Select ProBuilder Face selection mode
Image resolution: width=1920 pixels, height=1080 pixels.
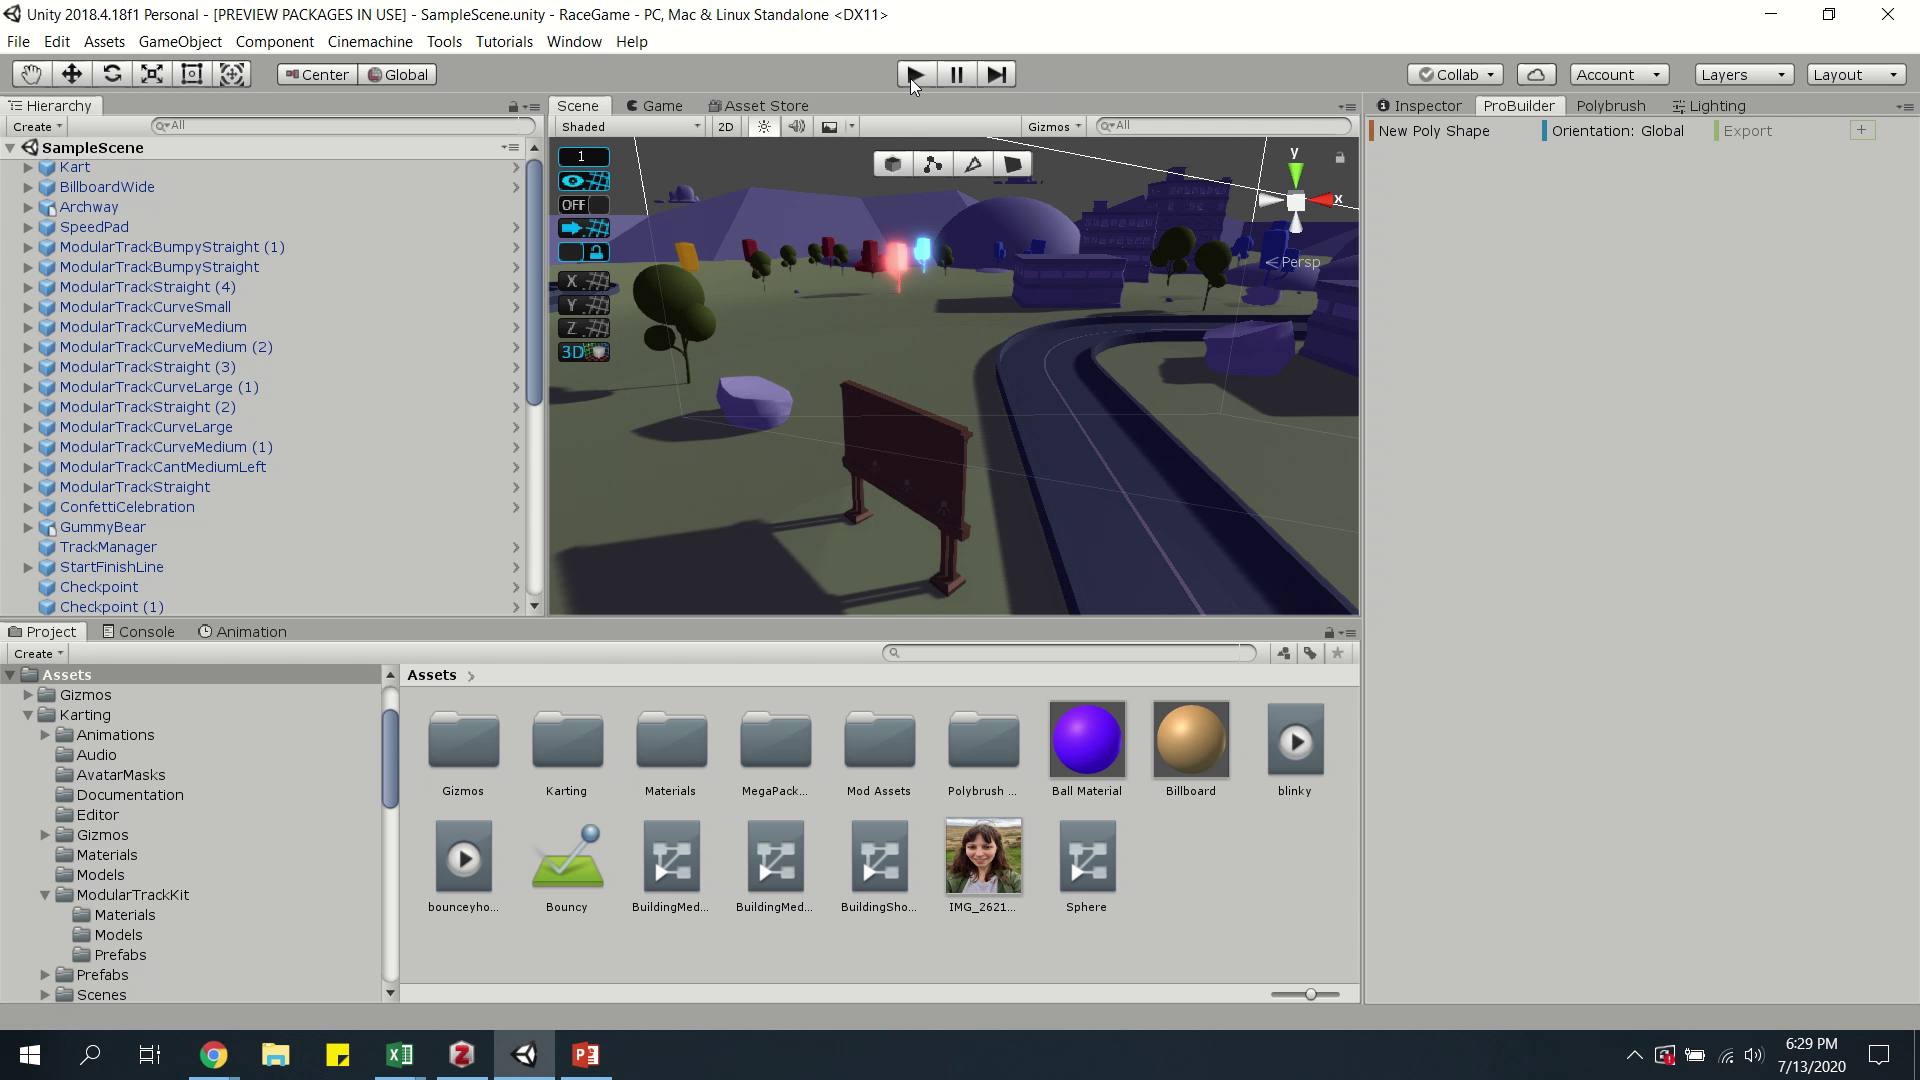(1013, 164)
